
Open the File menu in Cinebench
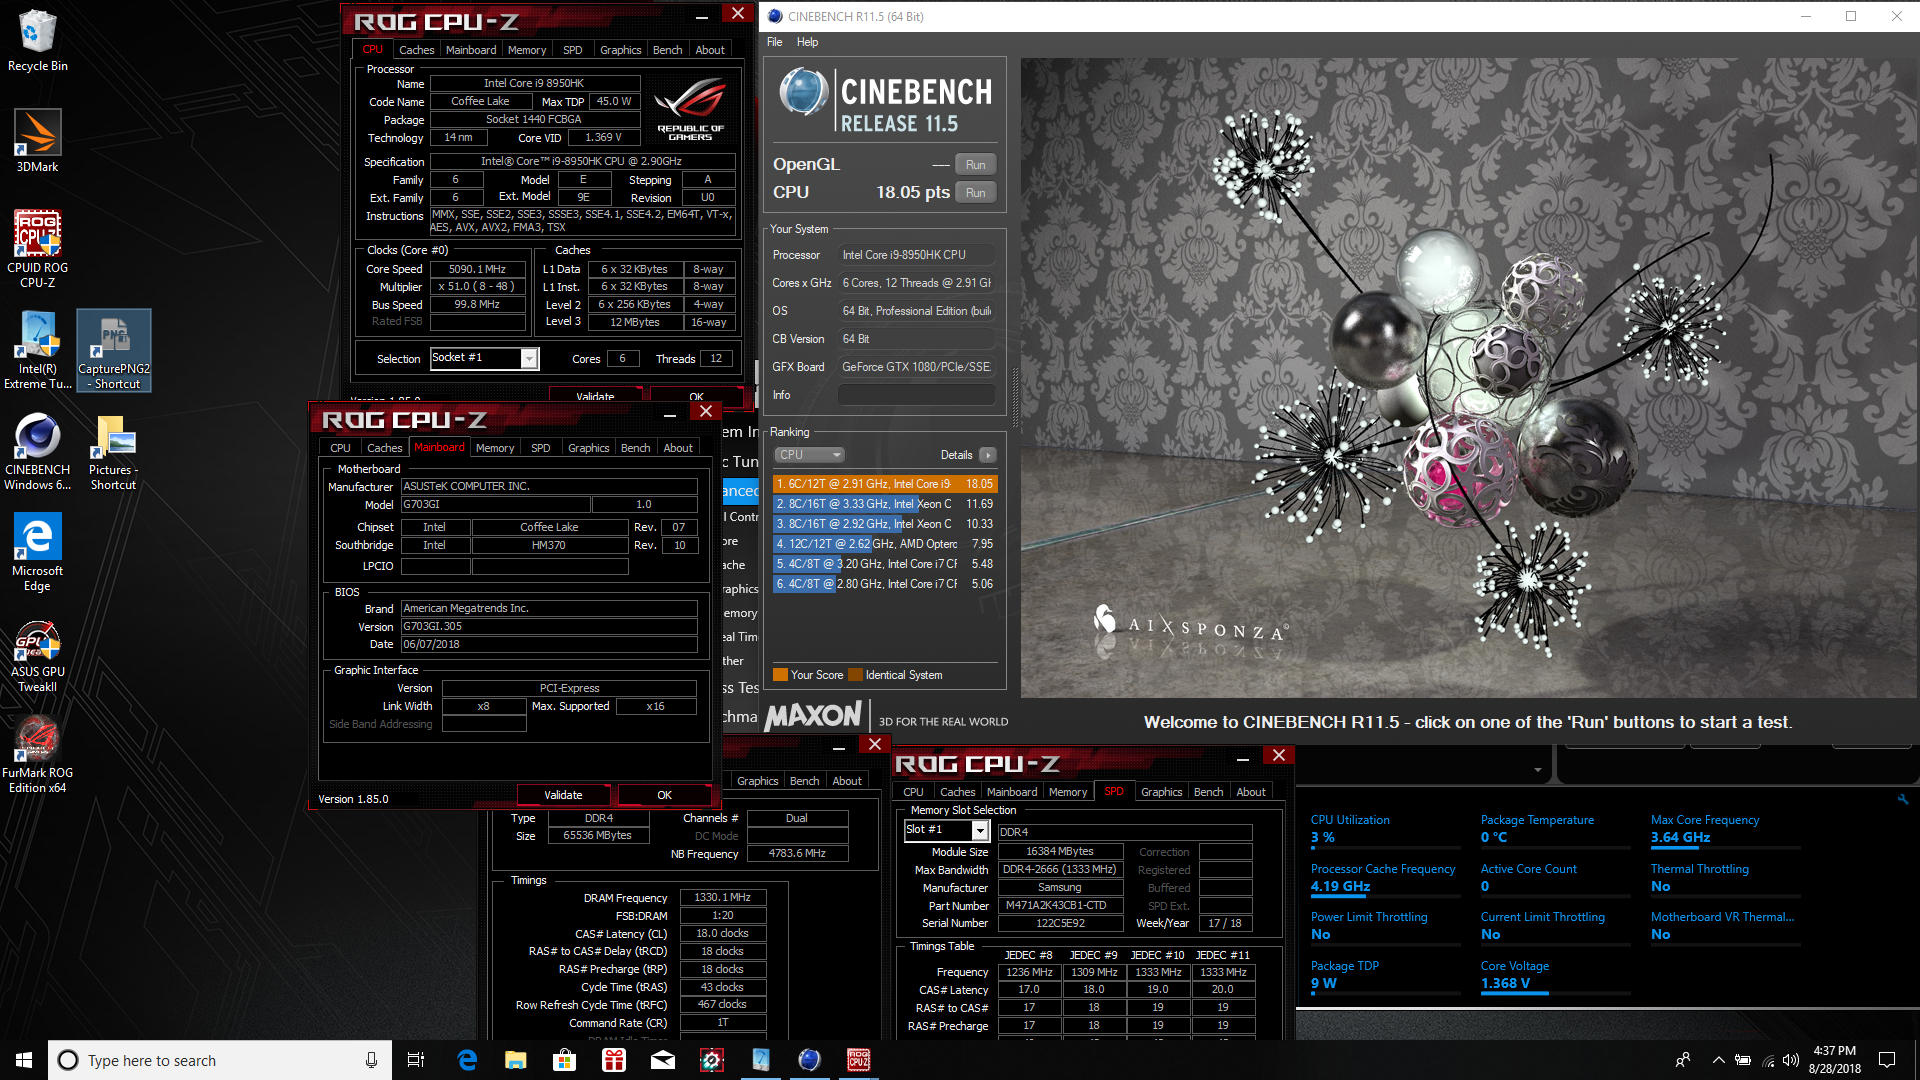pyautogui.click(x=775, y=42)
